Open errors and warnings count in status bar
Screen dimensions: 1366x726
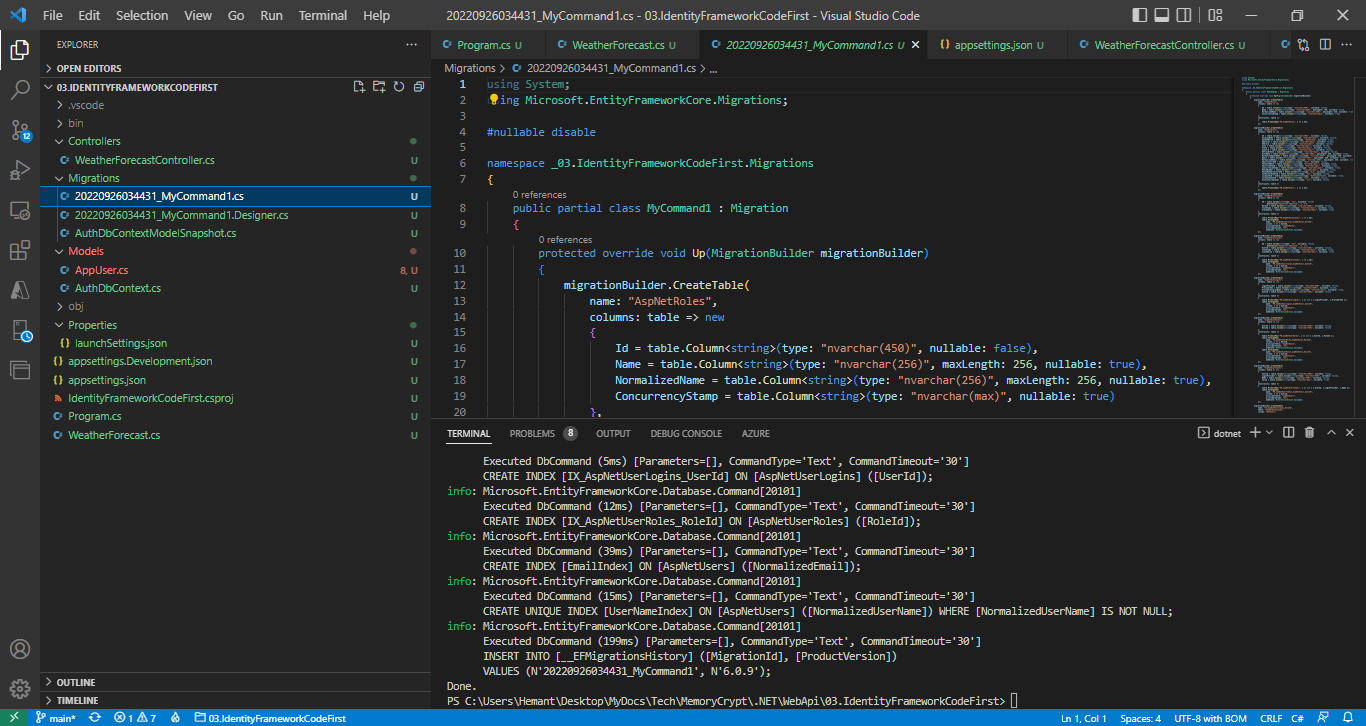click(135, 718)
